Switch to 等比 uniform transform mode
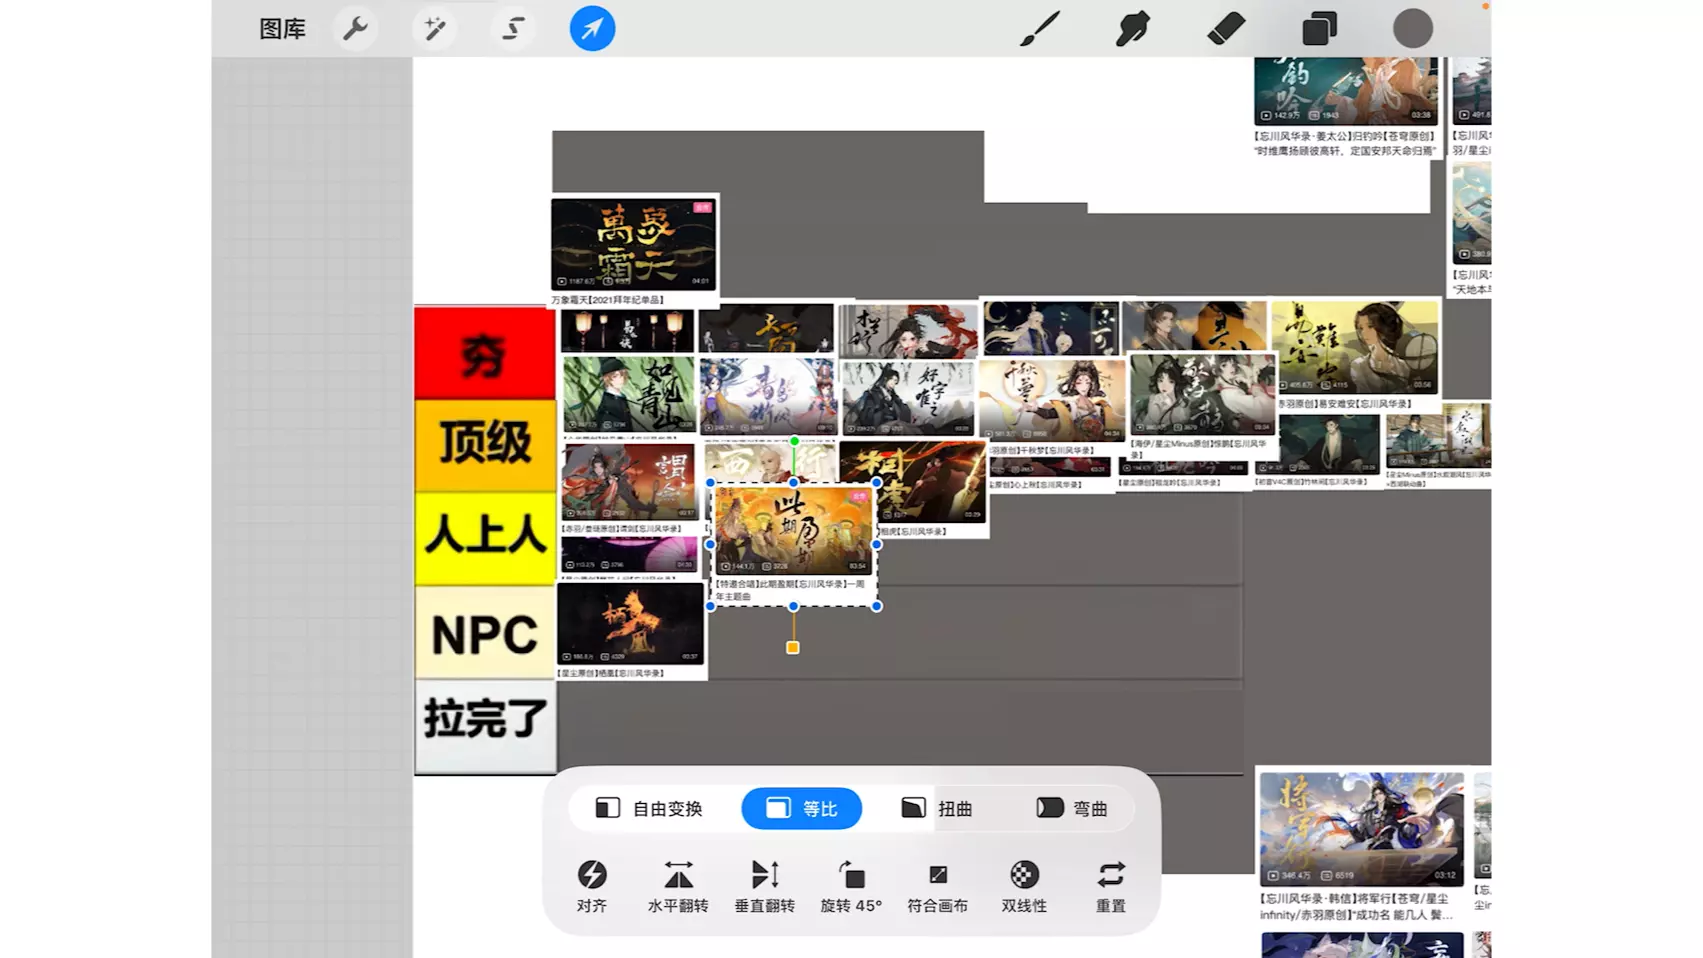 [801, 808]
